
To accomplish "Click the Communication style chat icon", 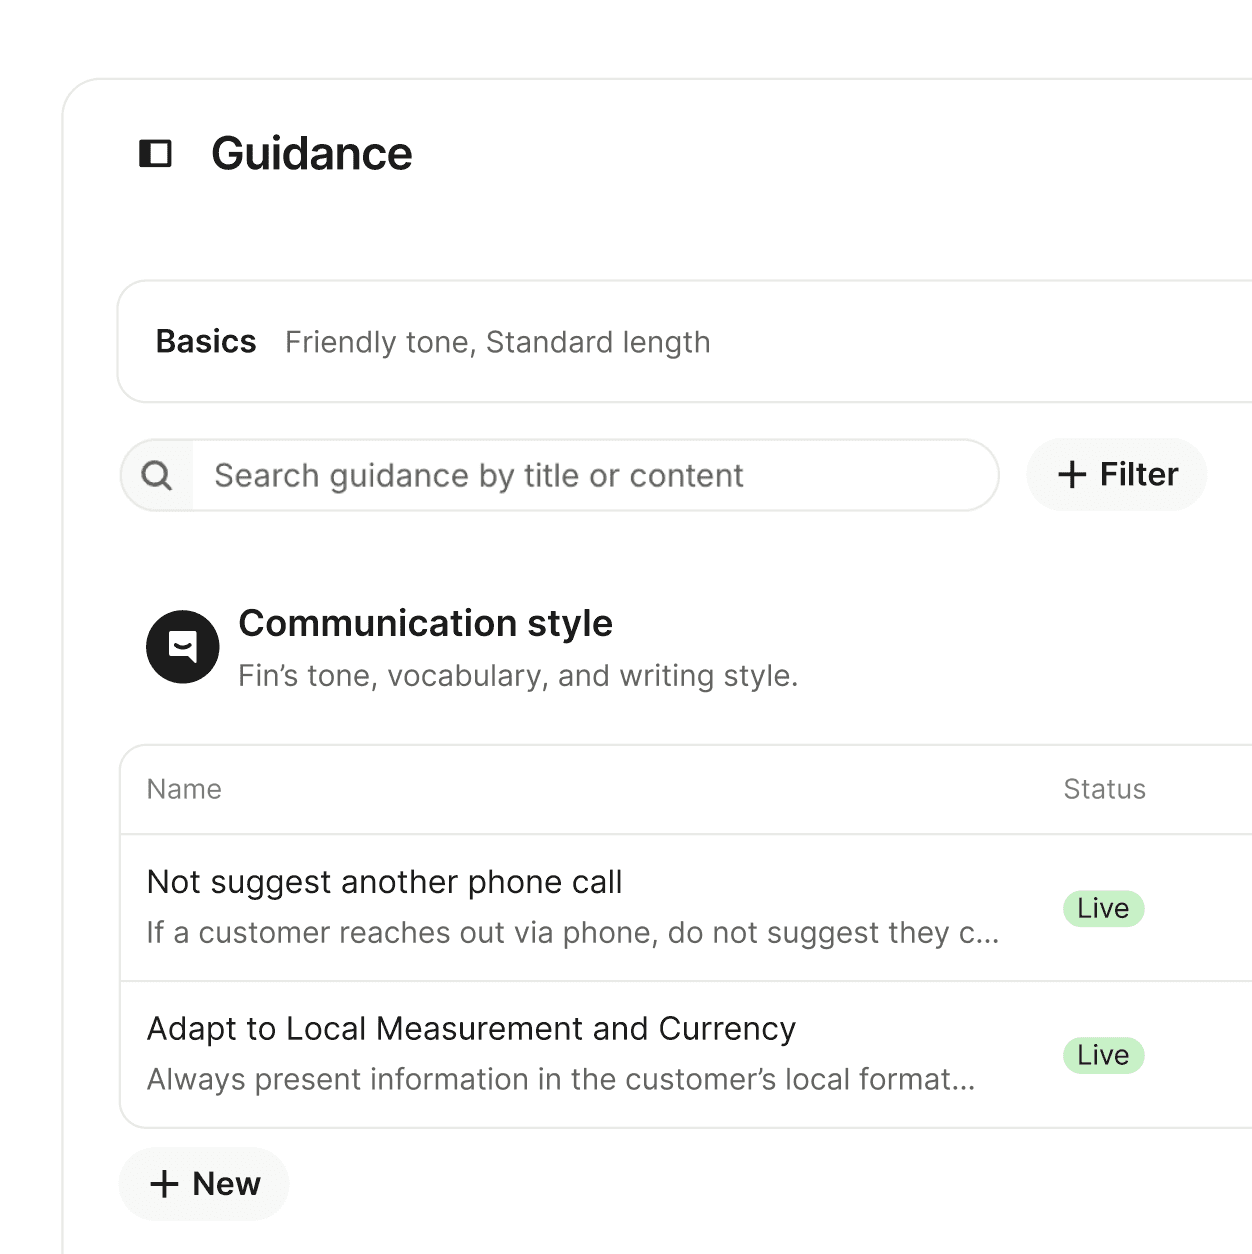I will point(183,647).
